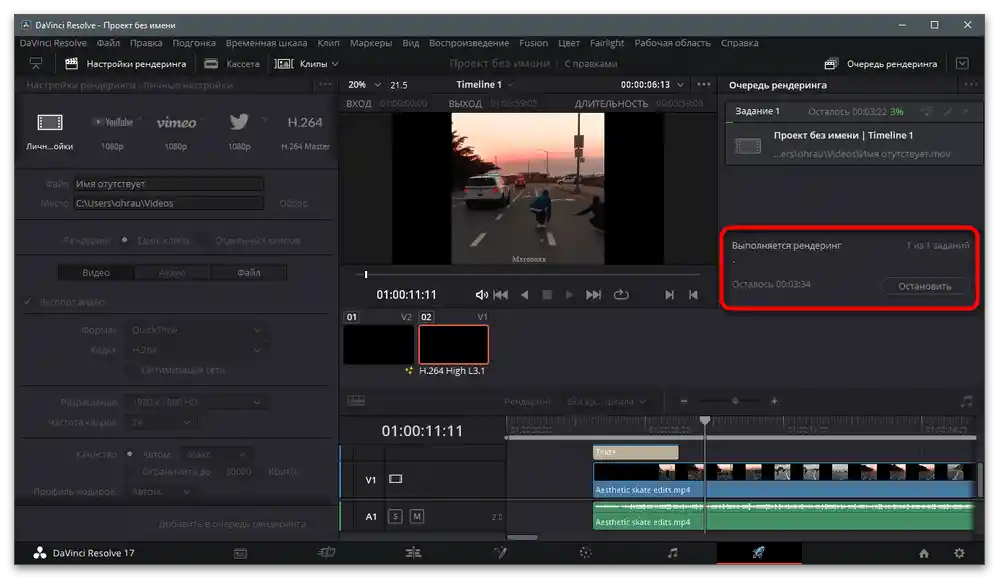The width and height of the screenshot is (999, 579).
Task: Switch to the Edit page icon
Action: click(413, 553)
